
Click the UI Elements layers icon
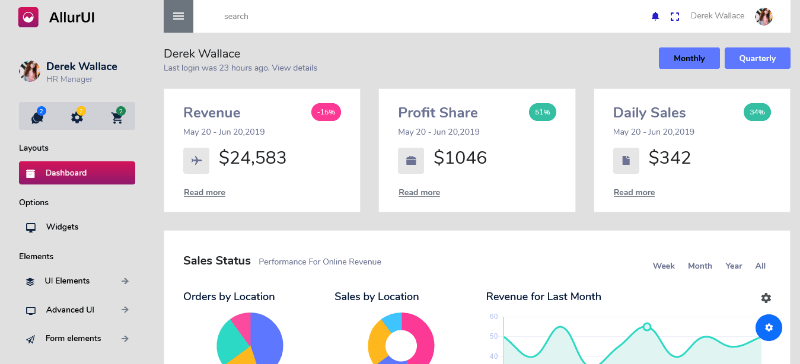[30, 282]
